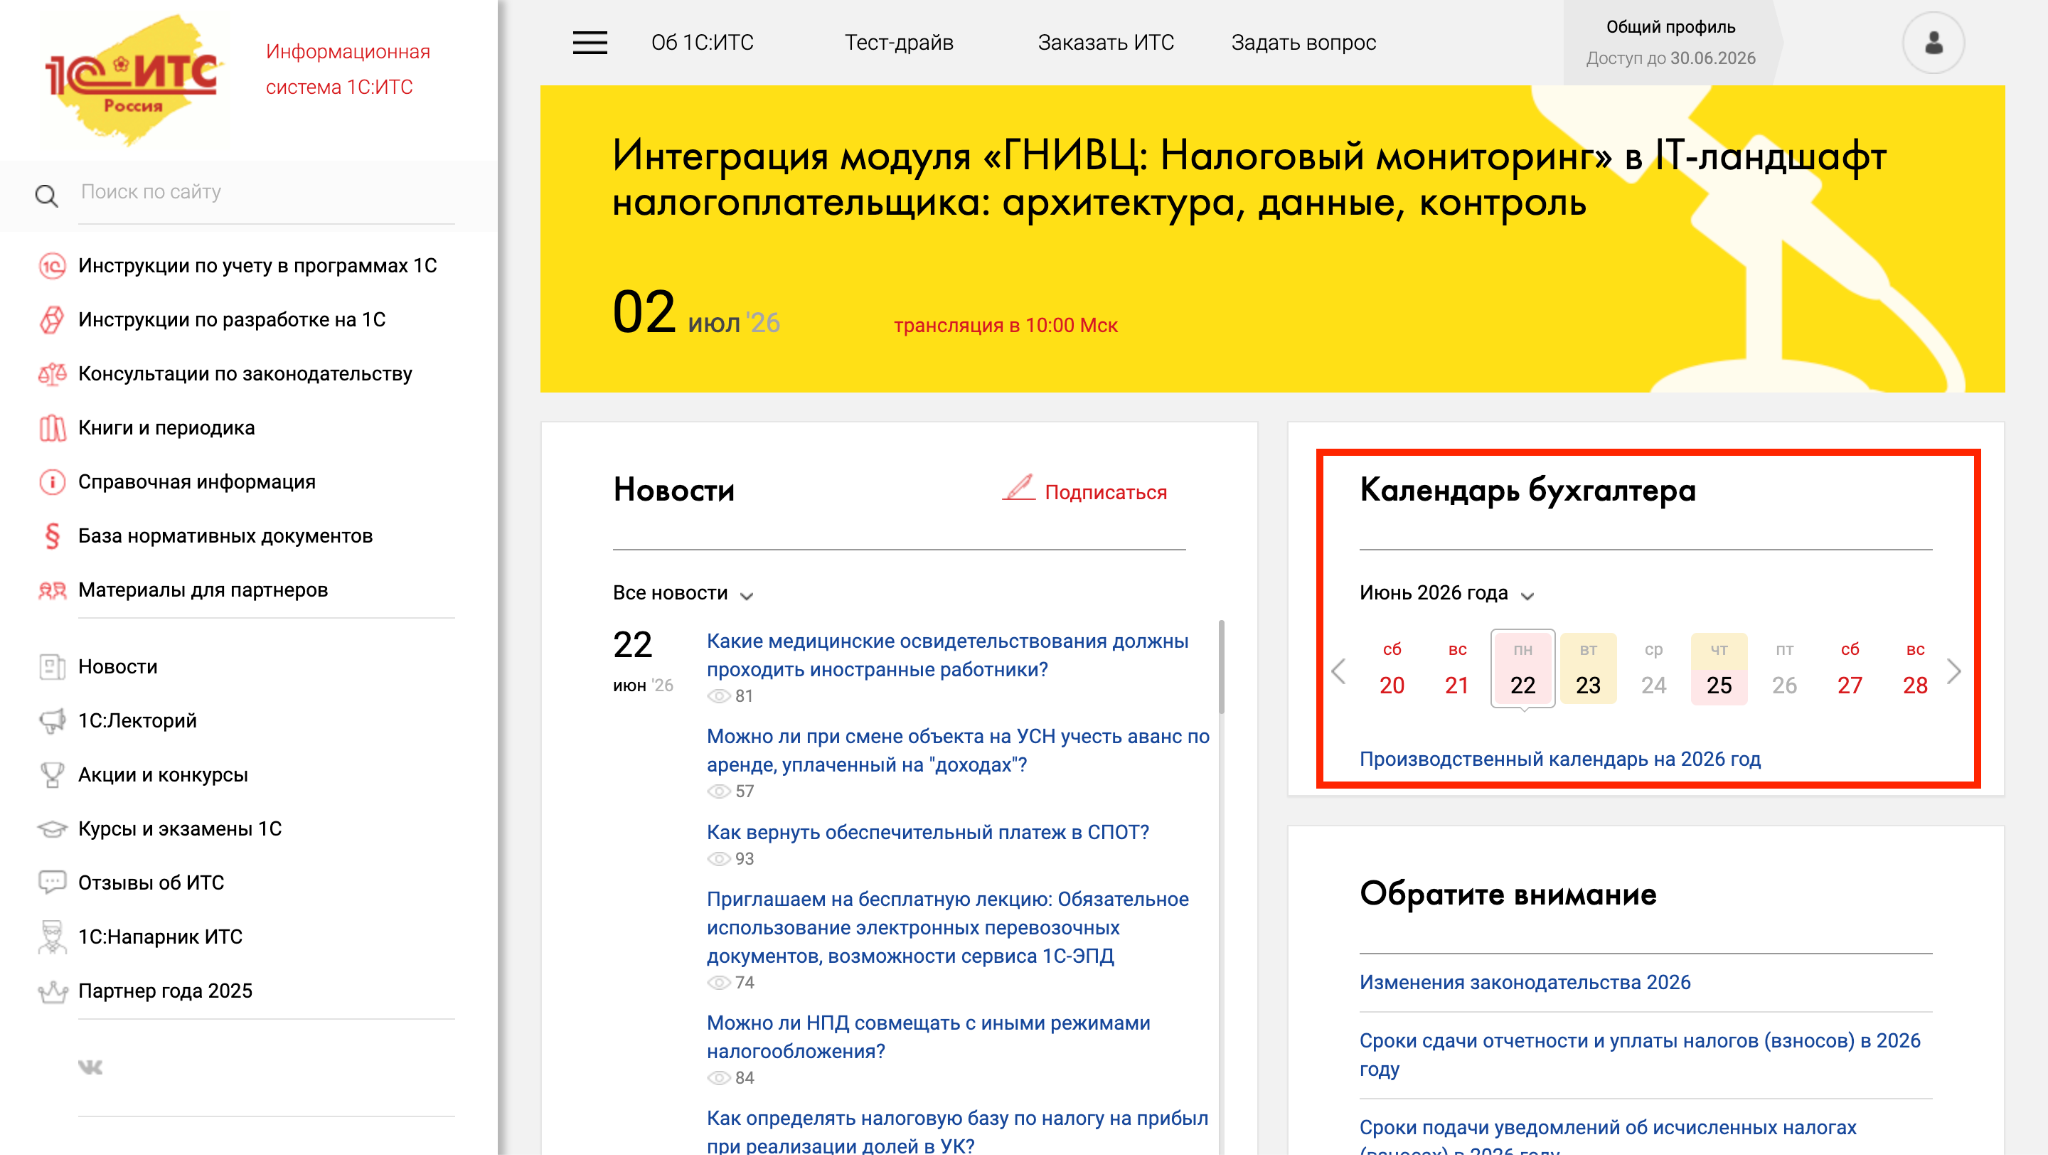Select Tuesday 23 in accountant calendar
Image resolution: width=2048 pixels, height=1155 pixels.
click(1588, 668)
